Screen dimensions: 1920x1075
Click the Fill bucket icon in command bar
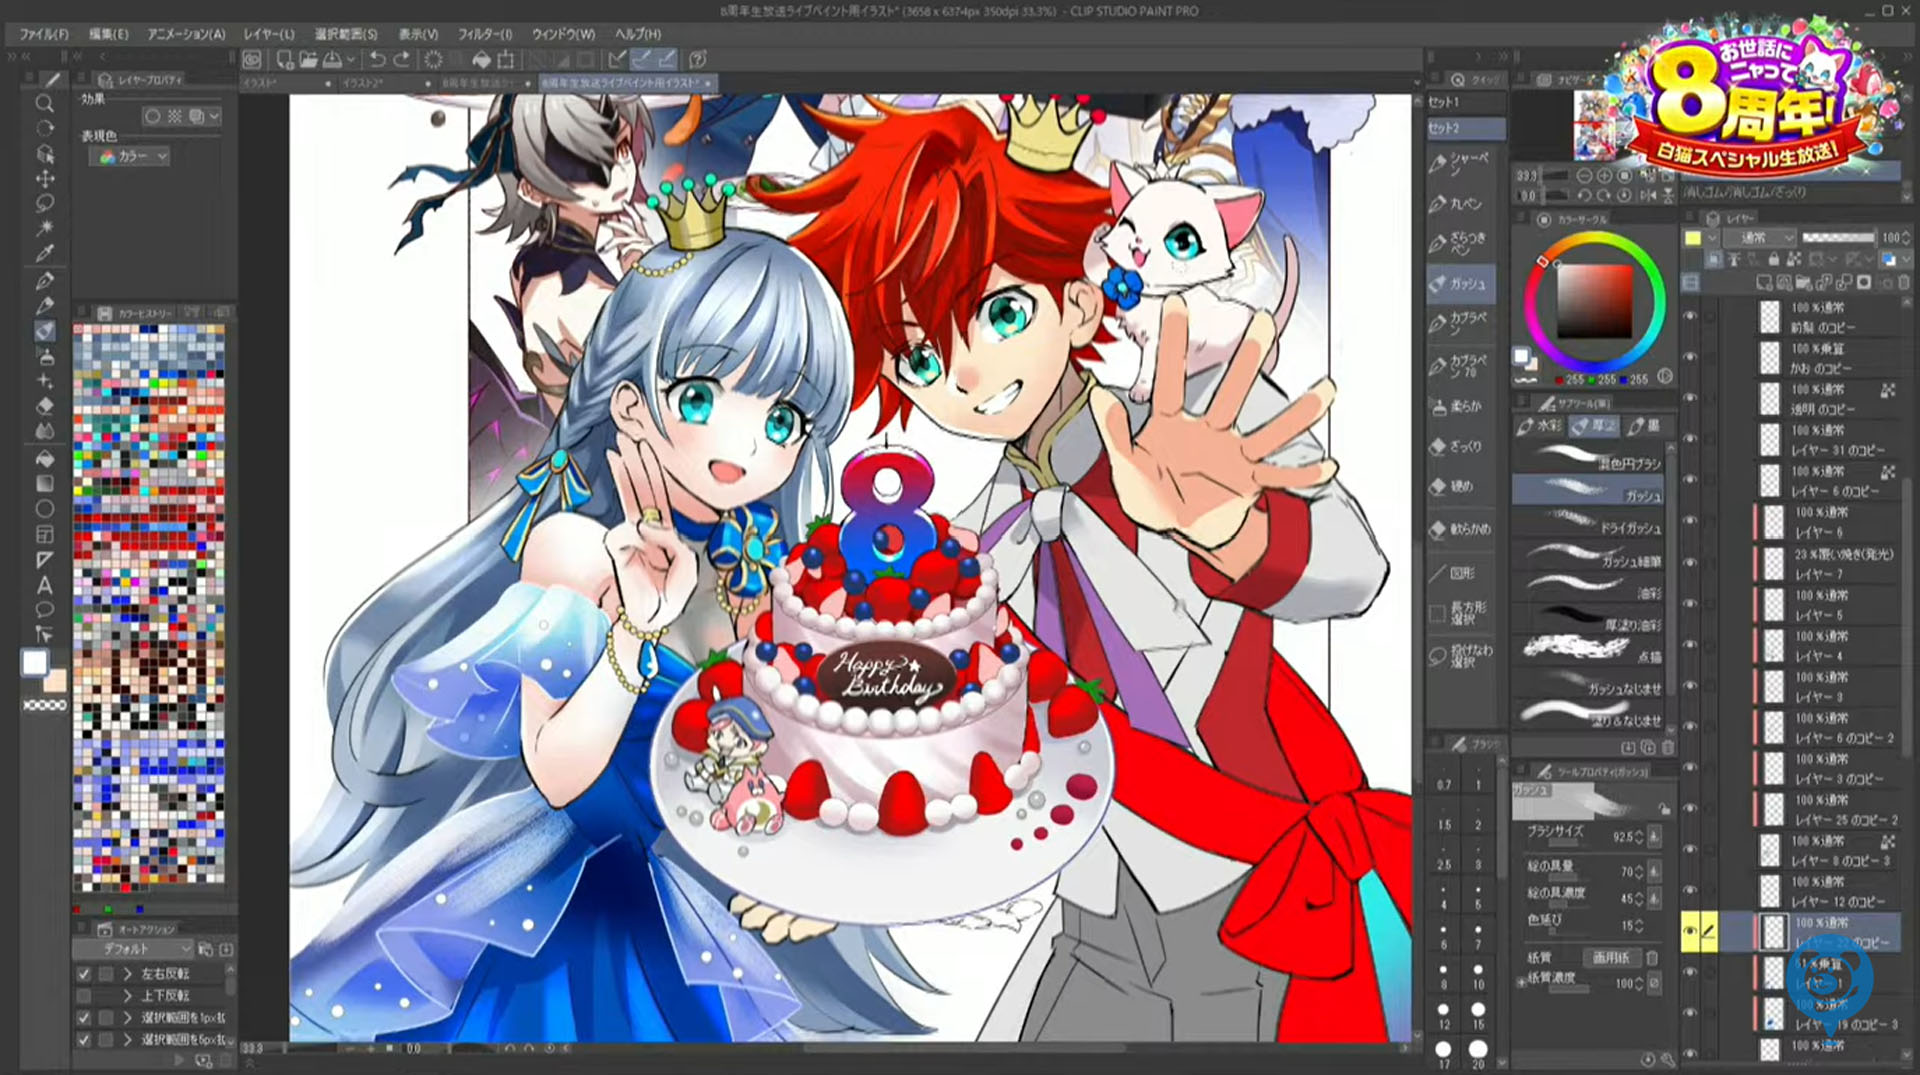point(482,60)
